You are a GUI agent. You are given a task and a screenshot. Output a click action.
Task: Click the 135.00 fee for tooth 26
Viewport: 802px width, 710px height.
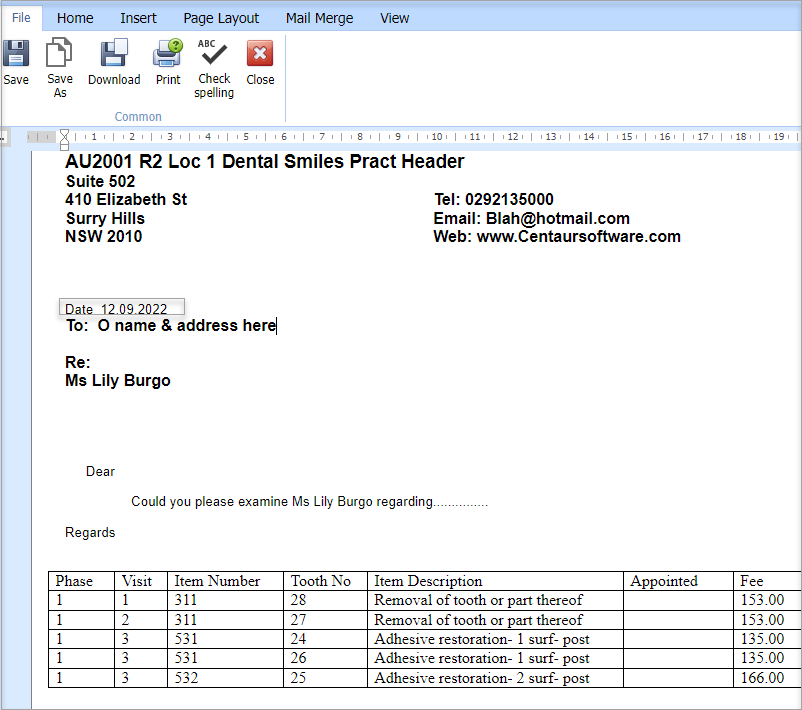pyautogui.click(x=767, y=658)
